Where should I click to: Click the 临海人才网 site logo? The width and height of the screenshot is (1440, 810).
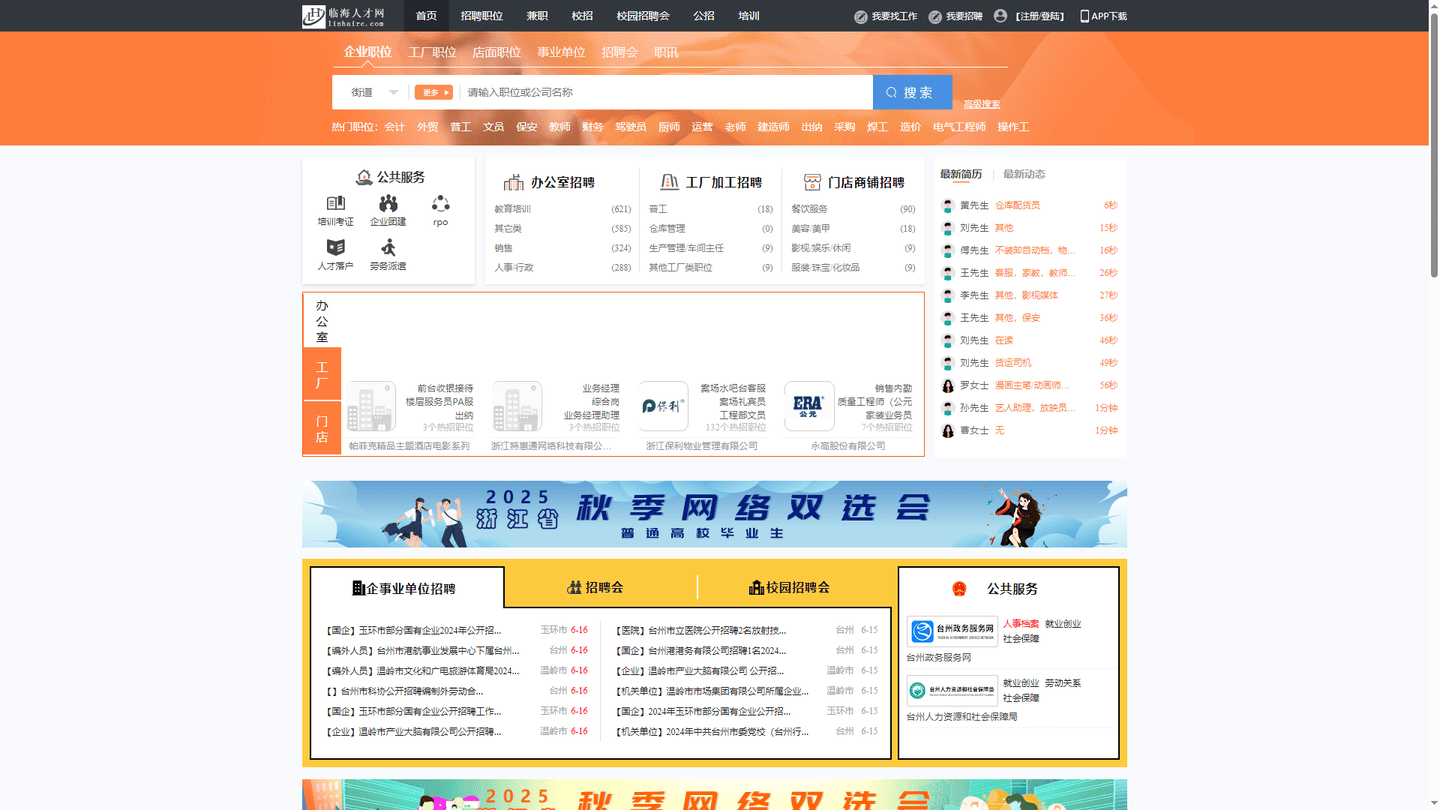[x=343, y=16]
